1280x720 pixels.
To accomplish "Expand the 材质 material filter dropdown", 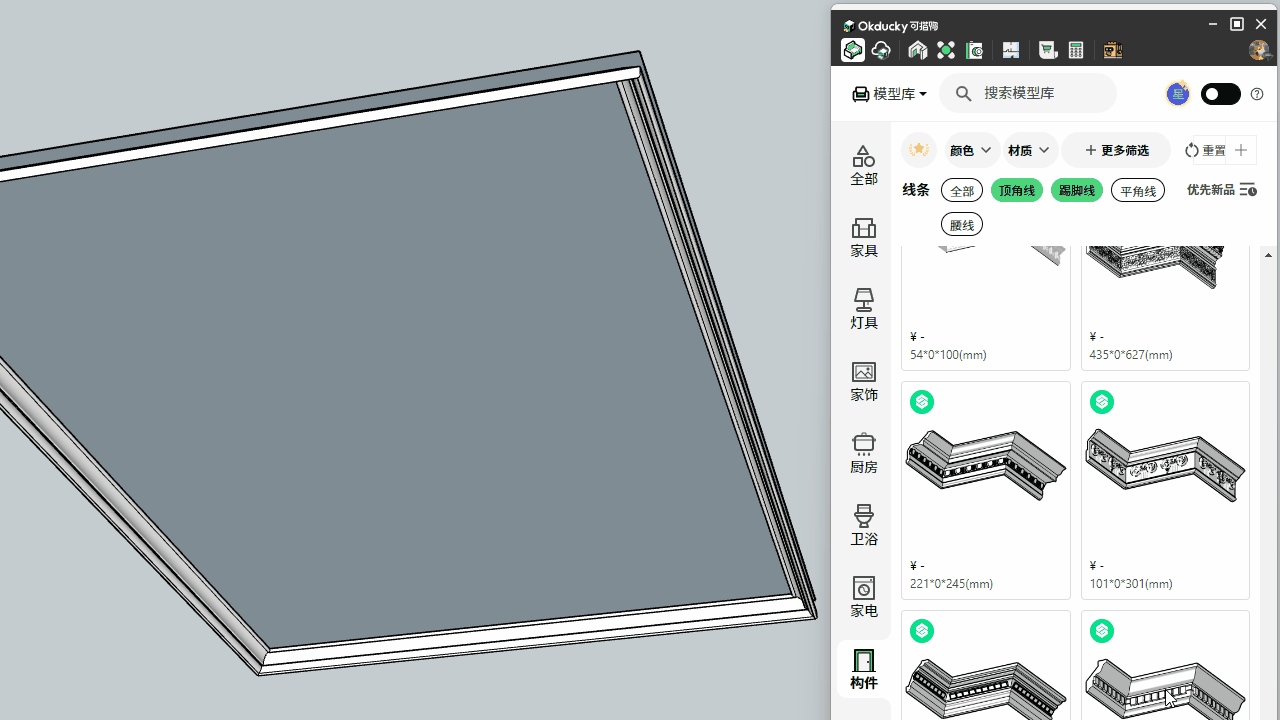I will [x=1030, y=150].
